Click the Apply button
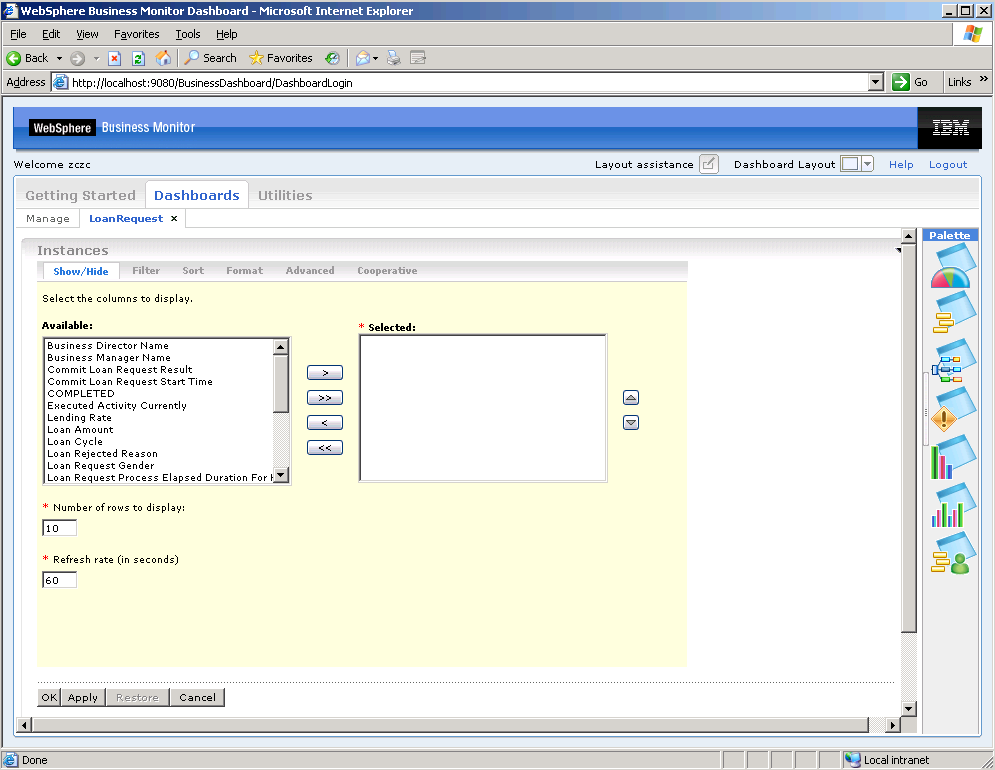The height and width of the screenshot is (770, 995). point(83,697)
